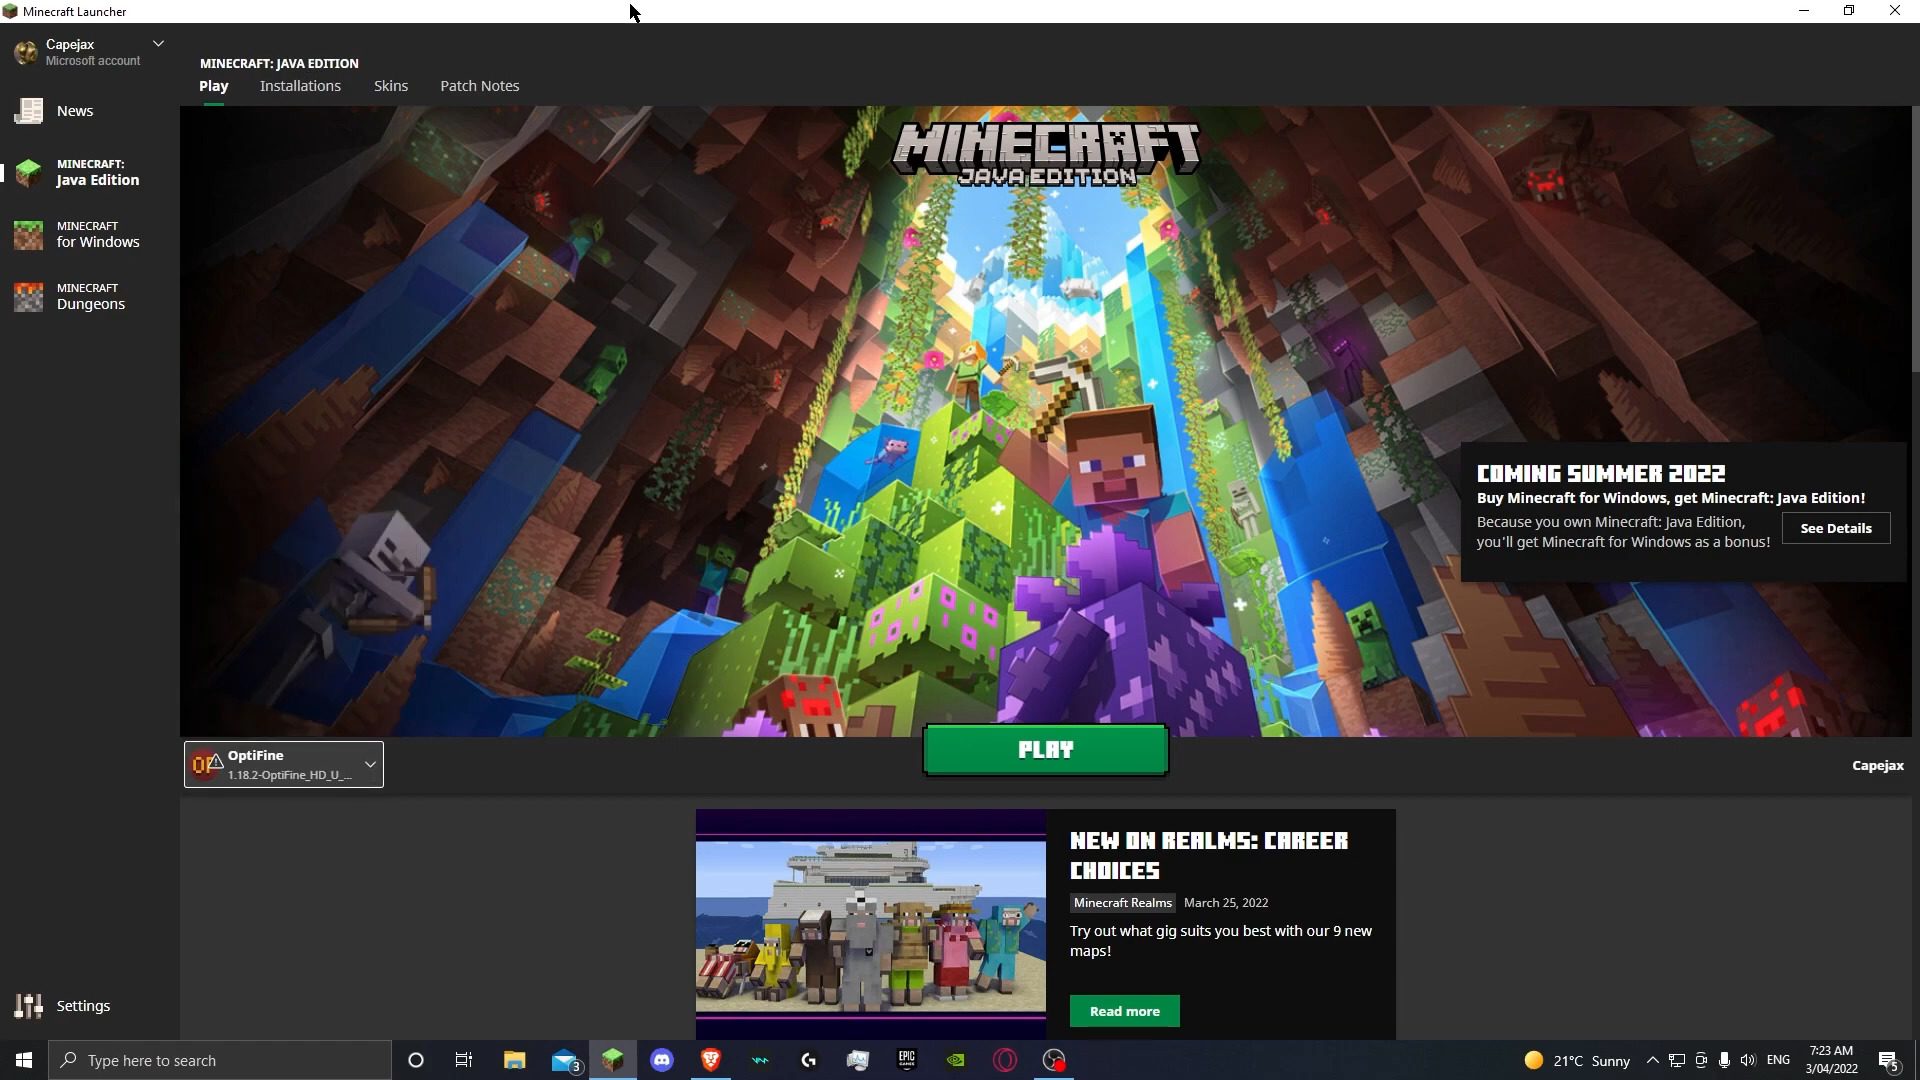
Task: Open Minecraft Dungeons sidebar icon
Action: pos(29,297)
